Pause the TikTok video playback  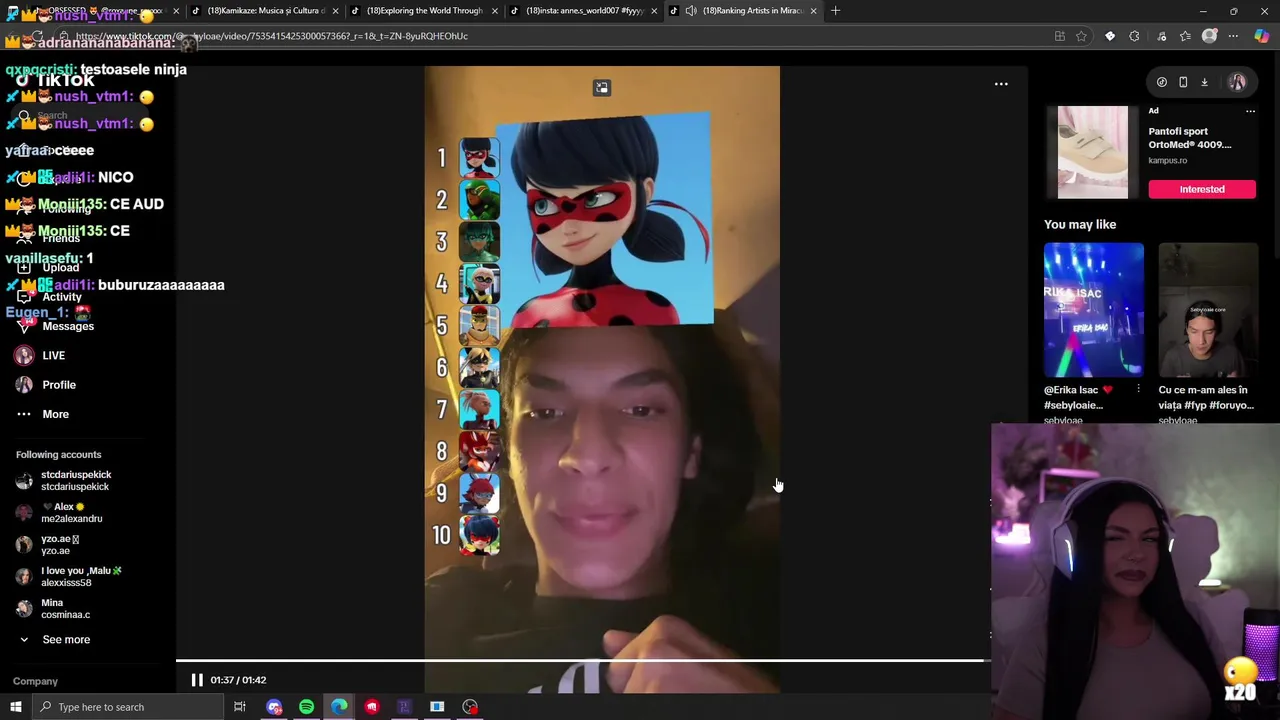pos(197,680)
